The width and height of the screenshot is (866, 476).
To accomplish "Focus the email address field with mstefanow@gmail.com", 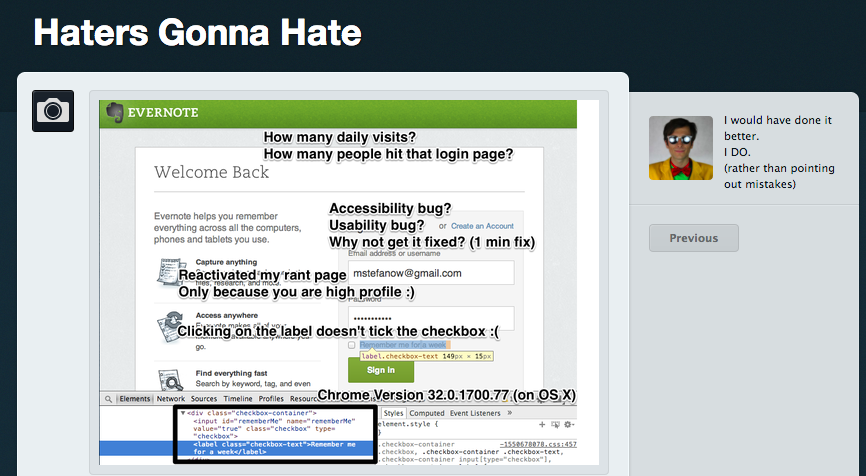I will tap(431, 273).
